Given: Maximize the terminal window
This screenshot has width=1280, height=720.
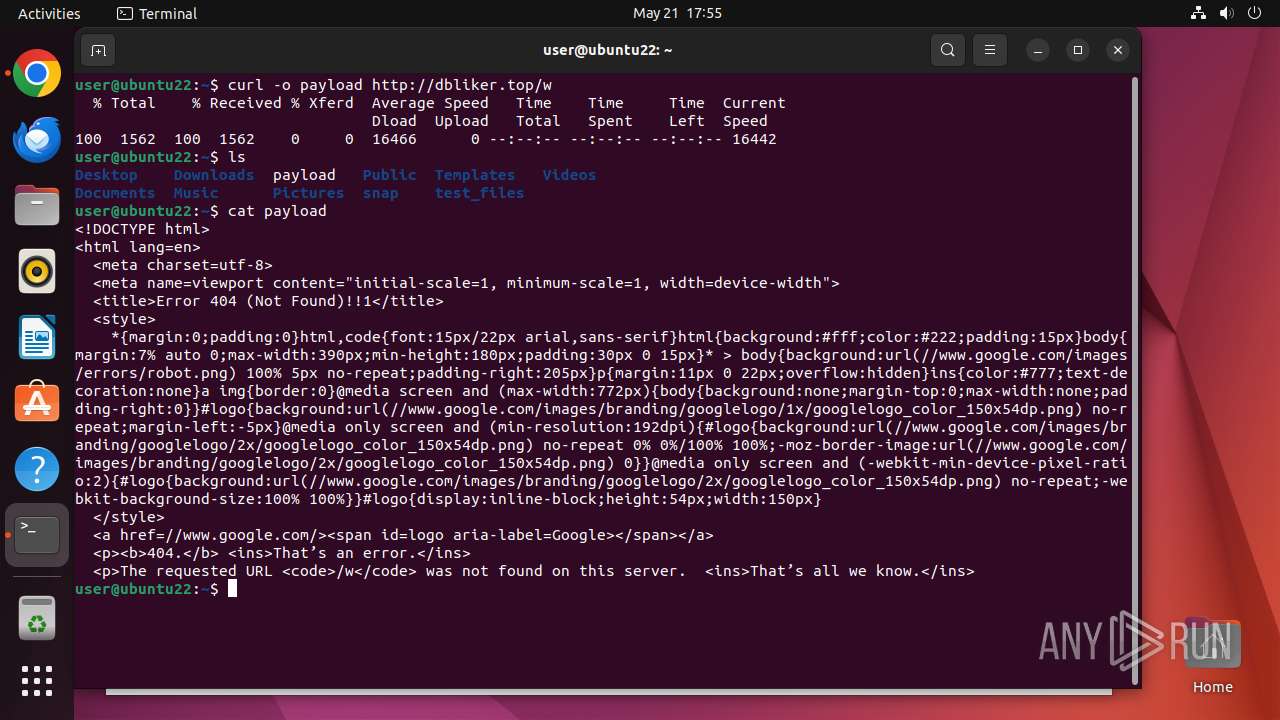Looking at the screenshot, I should 1078,50.
